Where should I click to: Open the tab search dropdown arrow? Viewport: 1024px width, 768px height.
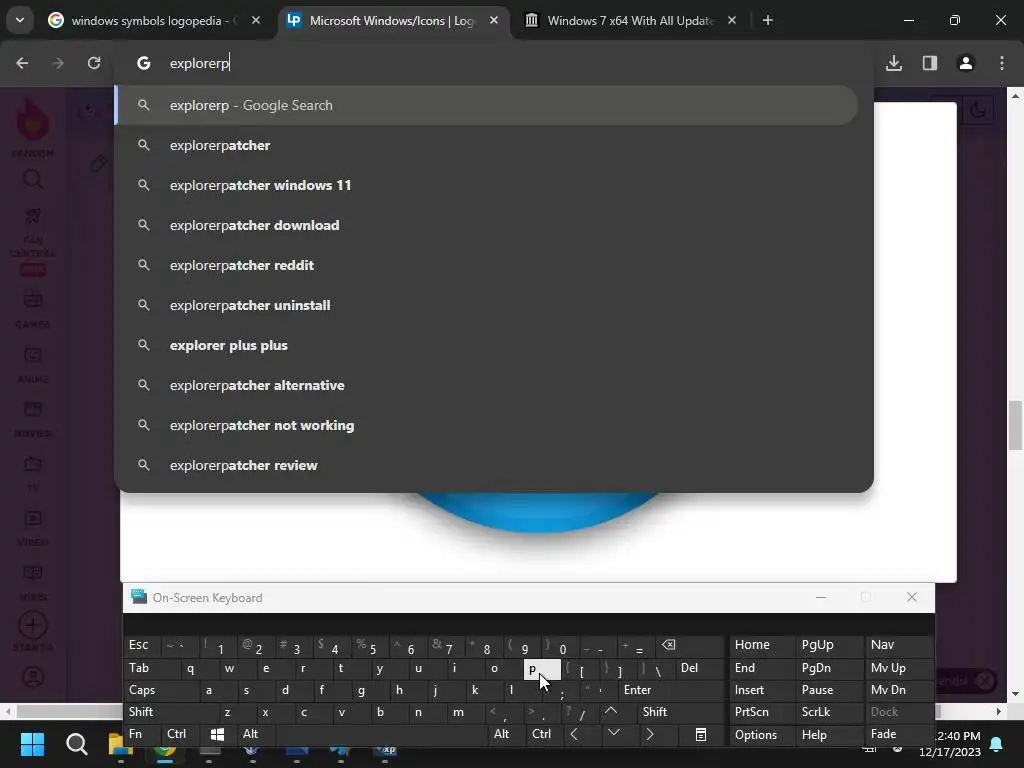[20, 20]
